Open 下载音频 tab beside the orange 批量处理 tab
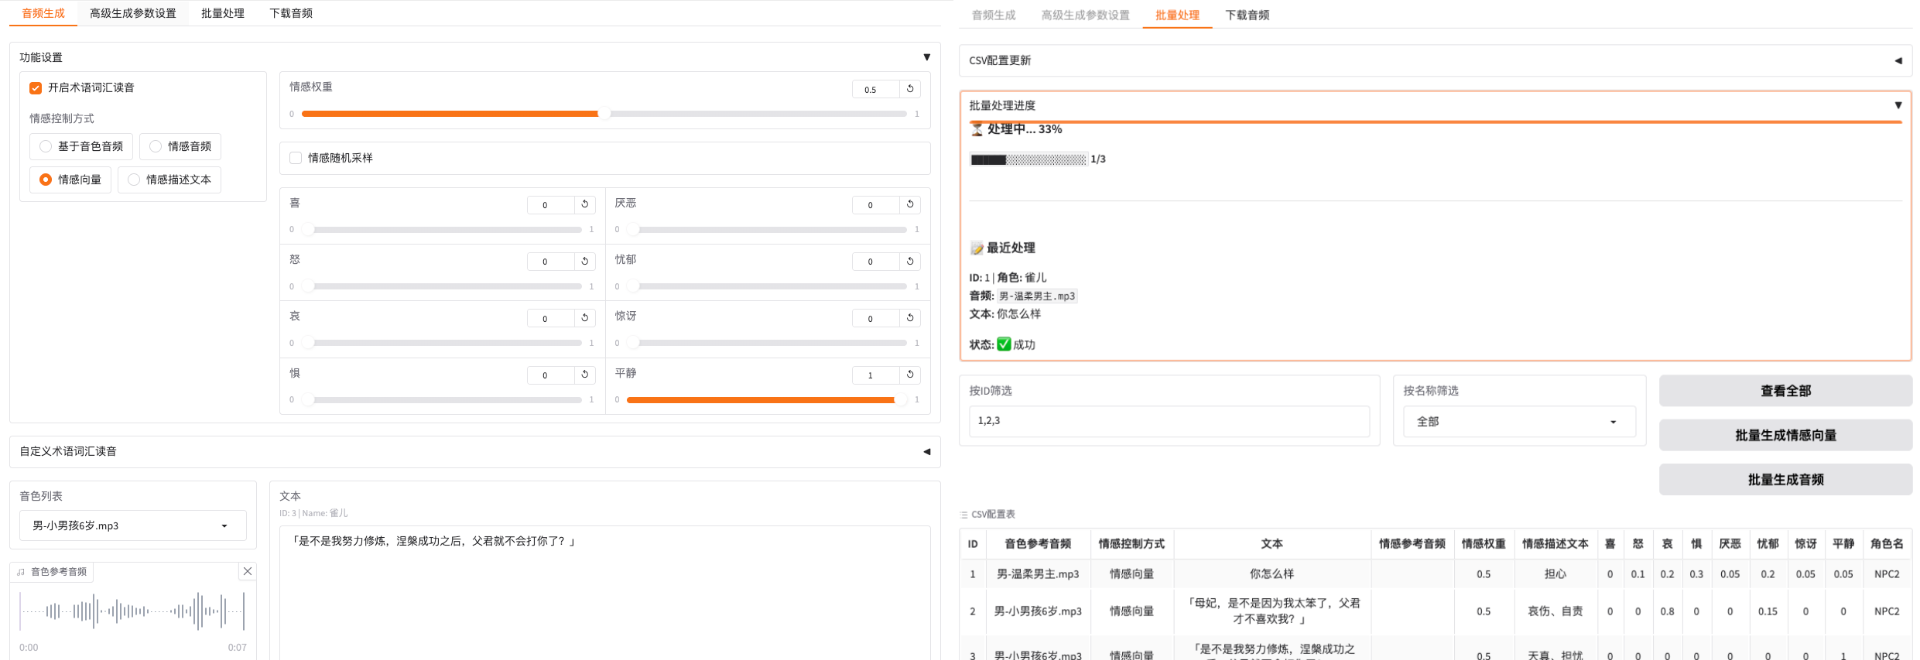This screenshot has height=660, width=1920. tap(1247, 15)
